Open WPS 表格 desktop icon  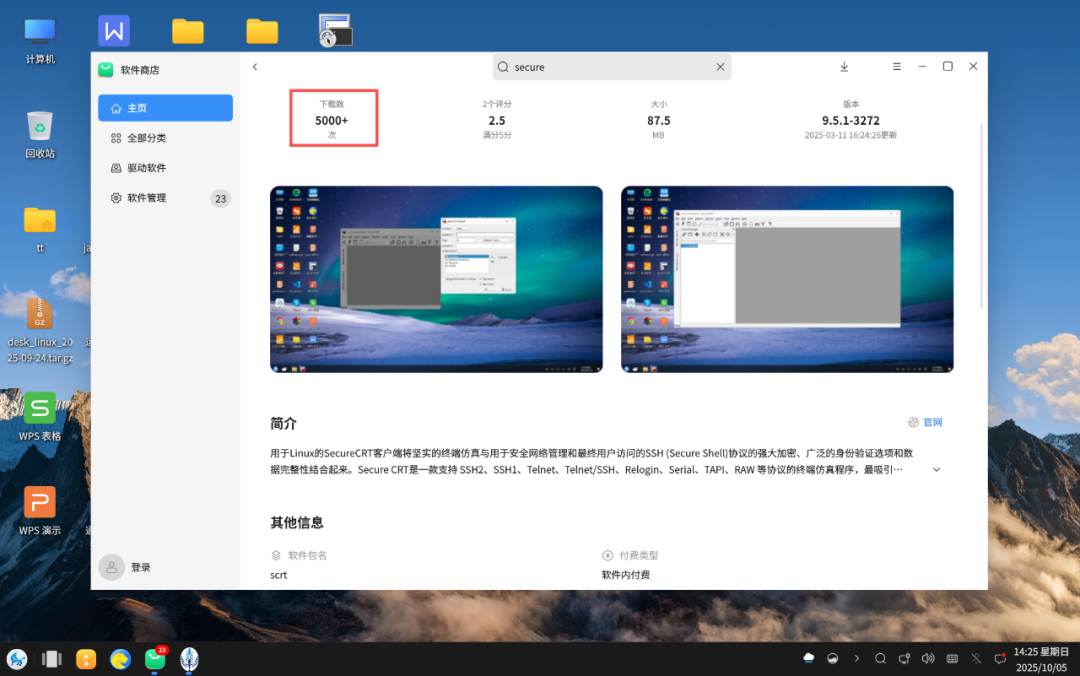point(40,416)
